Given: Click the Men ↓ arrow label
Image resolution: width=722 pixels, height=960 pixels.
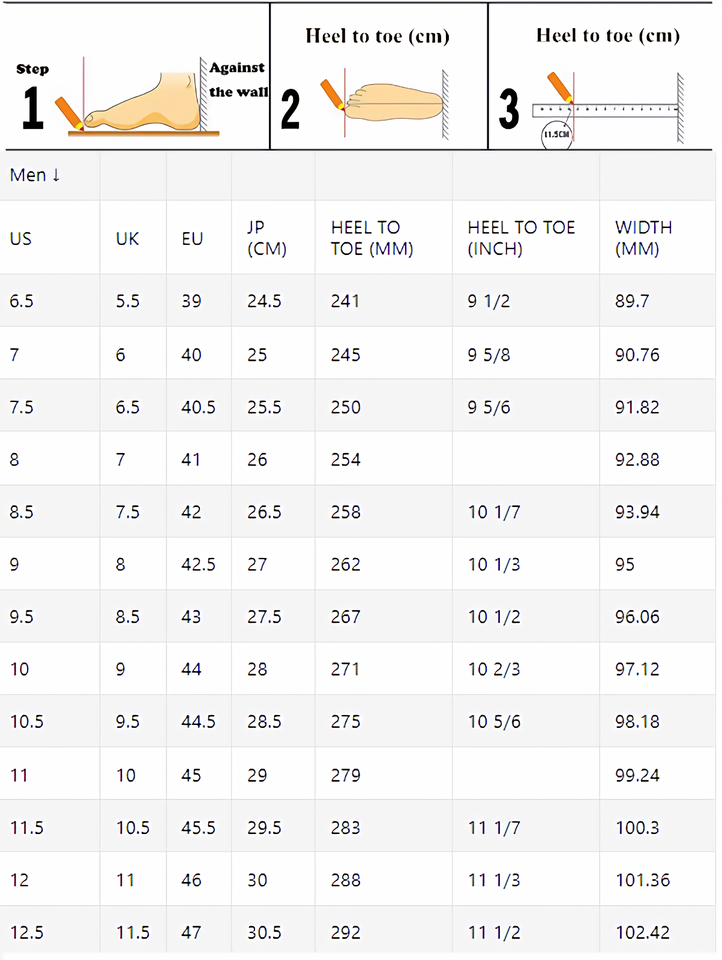Looking at the screenshot, I should pos(35,175).
